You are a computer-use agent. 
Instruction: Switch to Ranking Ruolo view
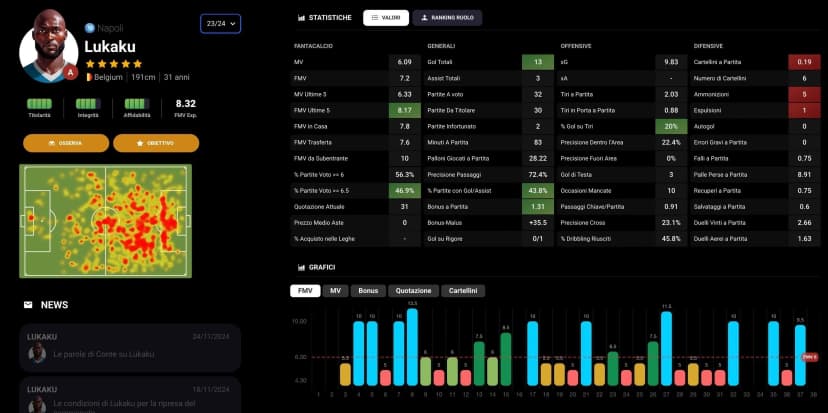448,18
